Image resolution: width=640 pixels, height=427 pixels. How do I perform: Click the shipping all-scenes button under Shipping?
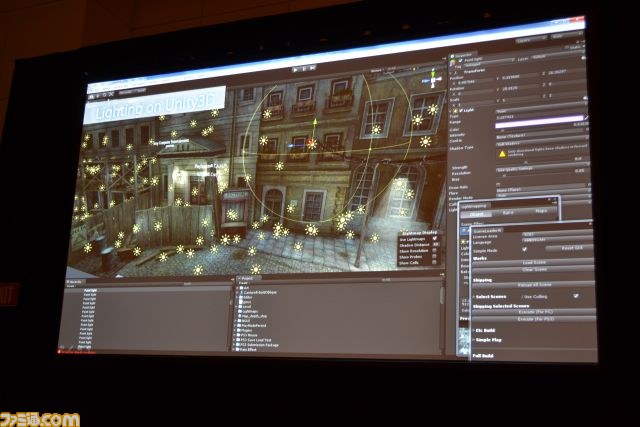[x=533, y=285]
